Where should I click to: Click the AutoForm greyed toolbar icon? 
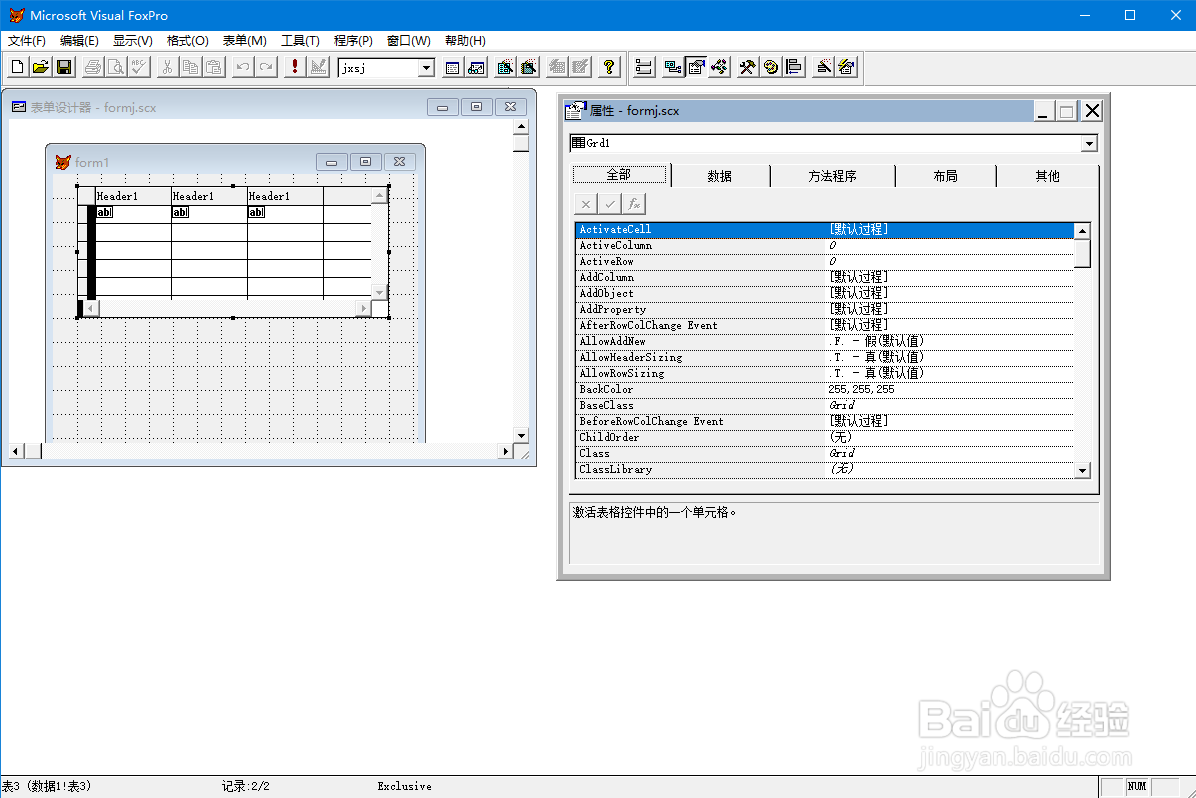point(558,67)
